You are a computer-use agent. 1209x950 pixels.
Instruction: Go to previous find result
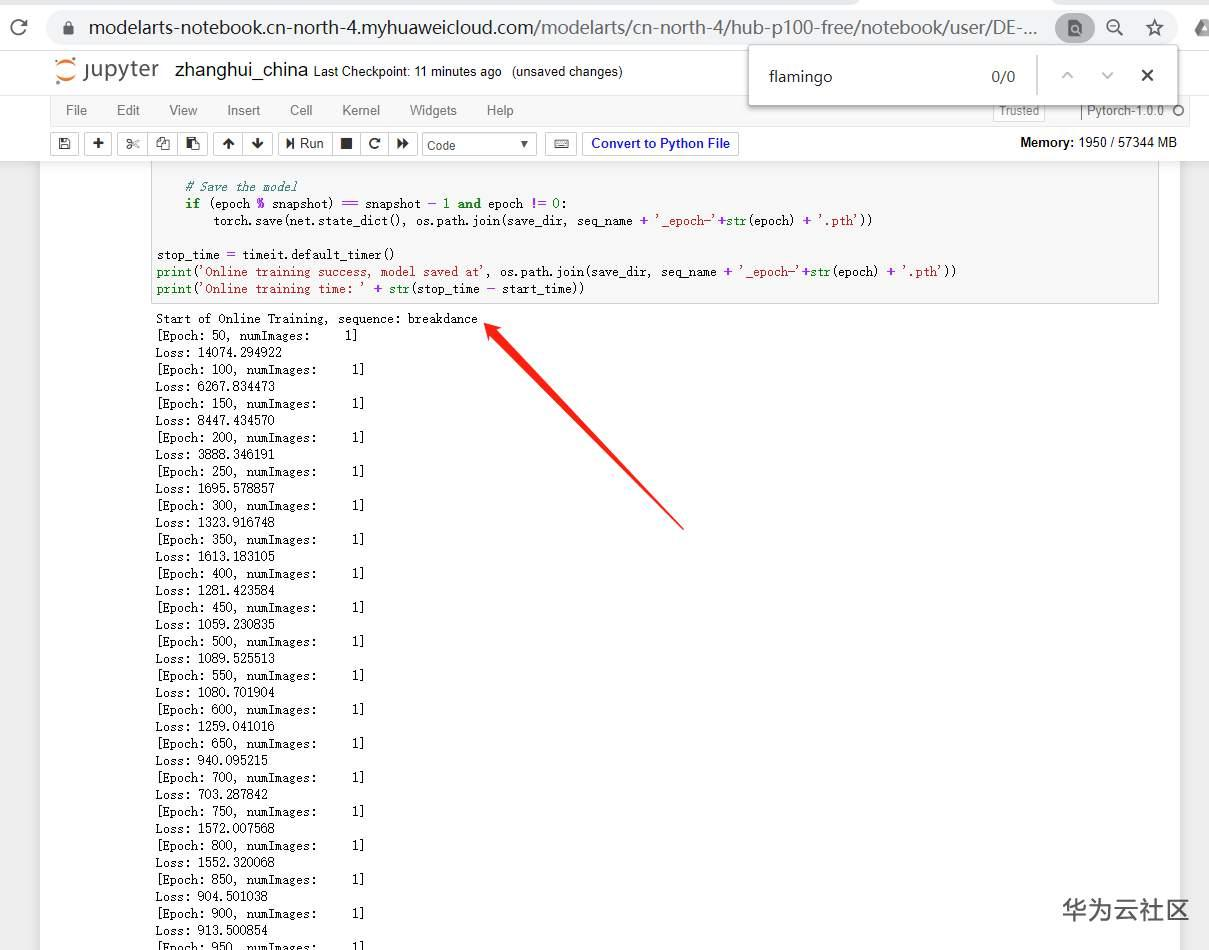pos(1067,76)
